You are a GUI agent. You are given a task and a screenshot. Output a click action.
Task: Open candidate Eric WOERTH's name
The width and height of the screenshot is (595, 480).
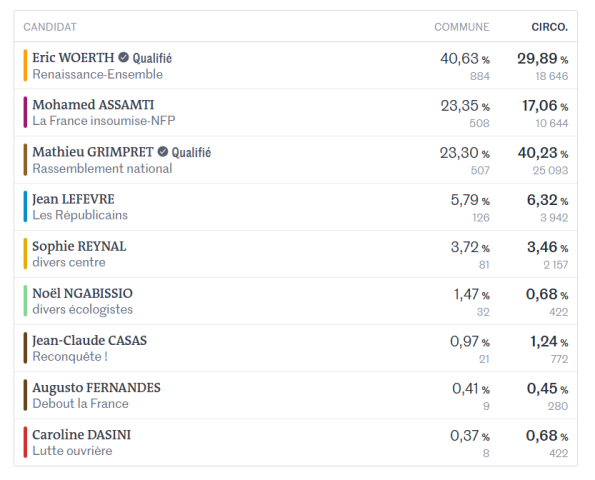click(x=73, y=58)
